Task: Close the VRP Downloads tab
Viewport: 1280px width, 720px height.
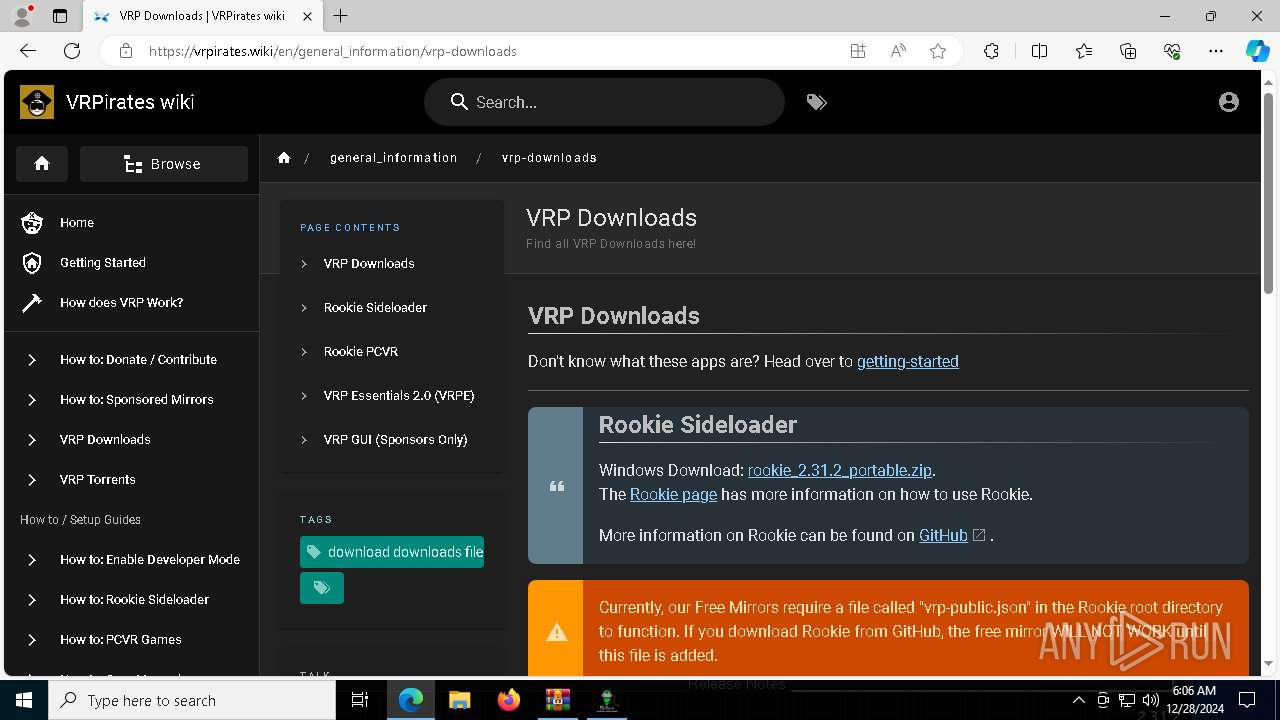Action: tap(308, 16)
